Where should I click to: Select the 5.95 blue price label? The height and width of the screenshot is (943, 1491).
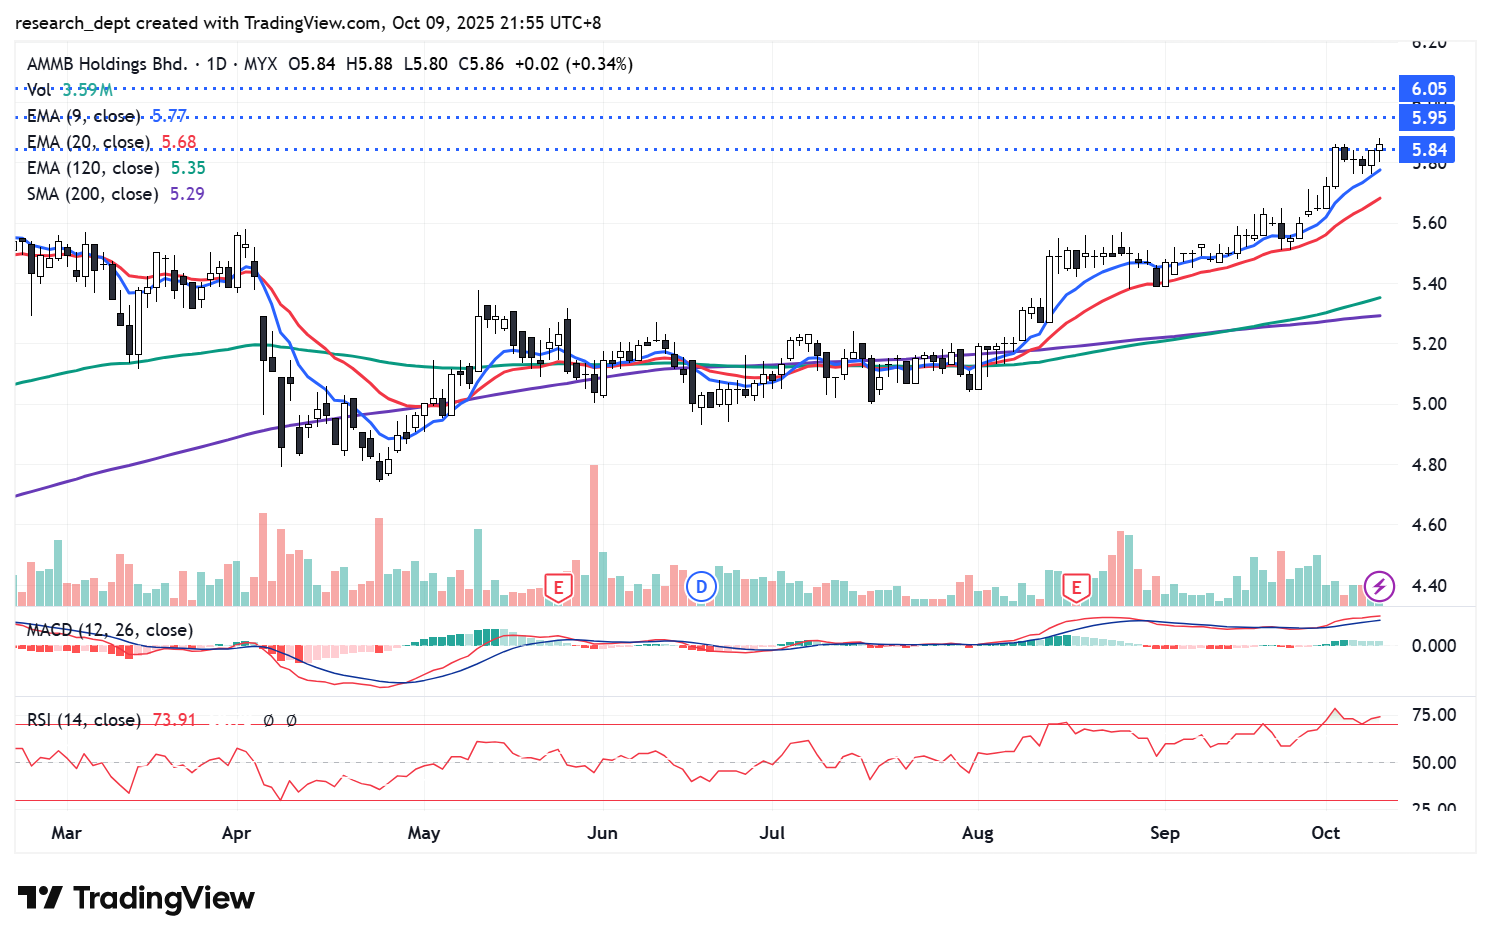click(x=1428, y=118)
